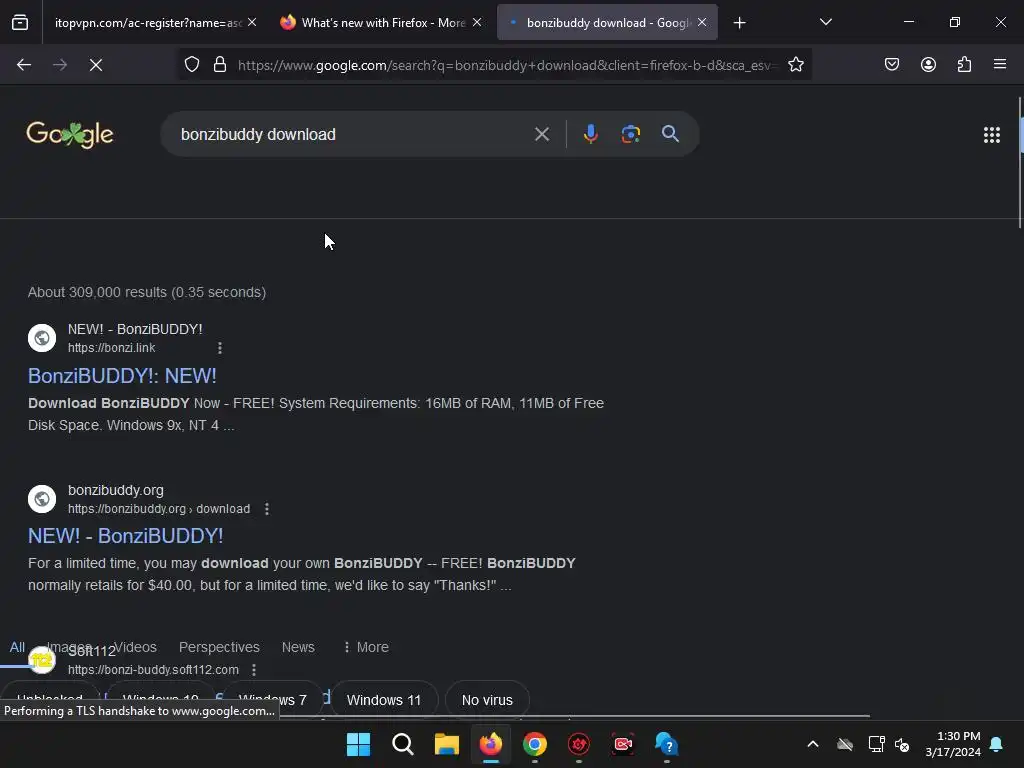Bookmark this page with the star

click(795, 65)
